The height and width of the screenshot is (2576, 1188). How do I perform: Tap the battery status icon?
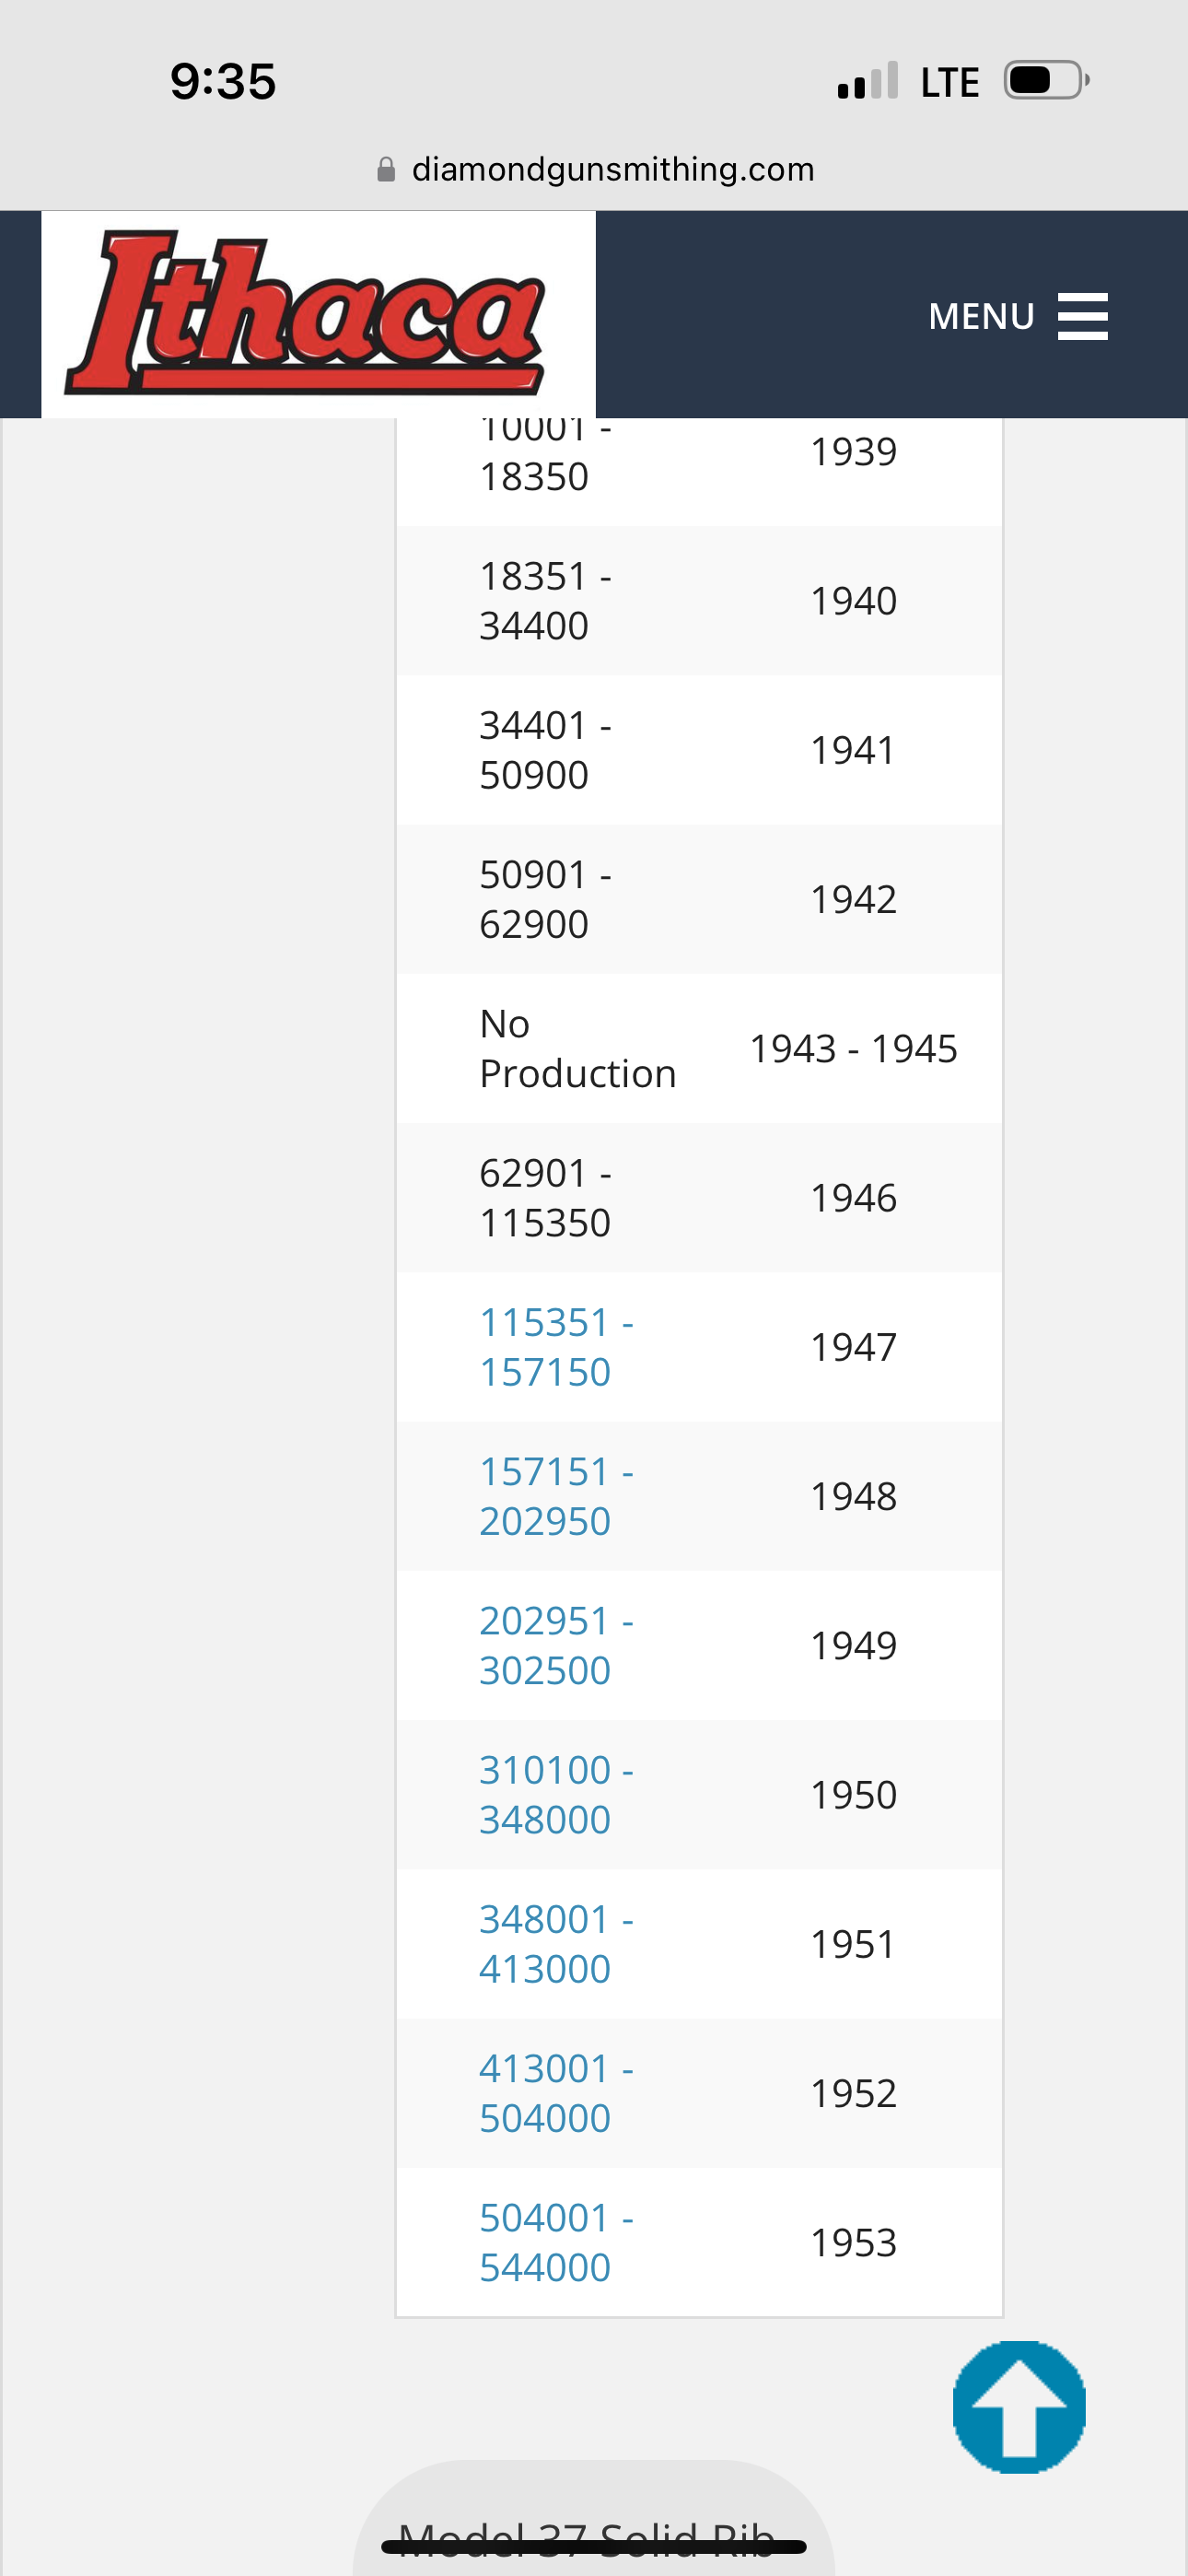(x=1045, y=81)
